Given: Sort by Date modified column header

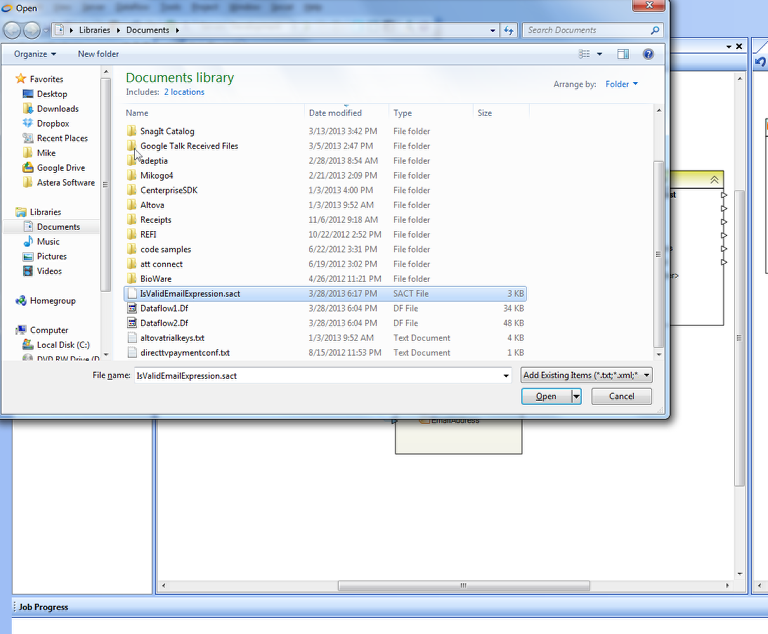Looking at the screenshot, I should [335, 113].
